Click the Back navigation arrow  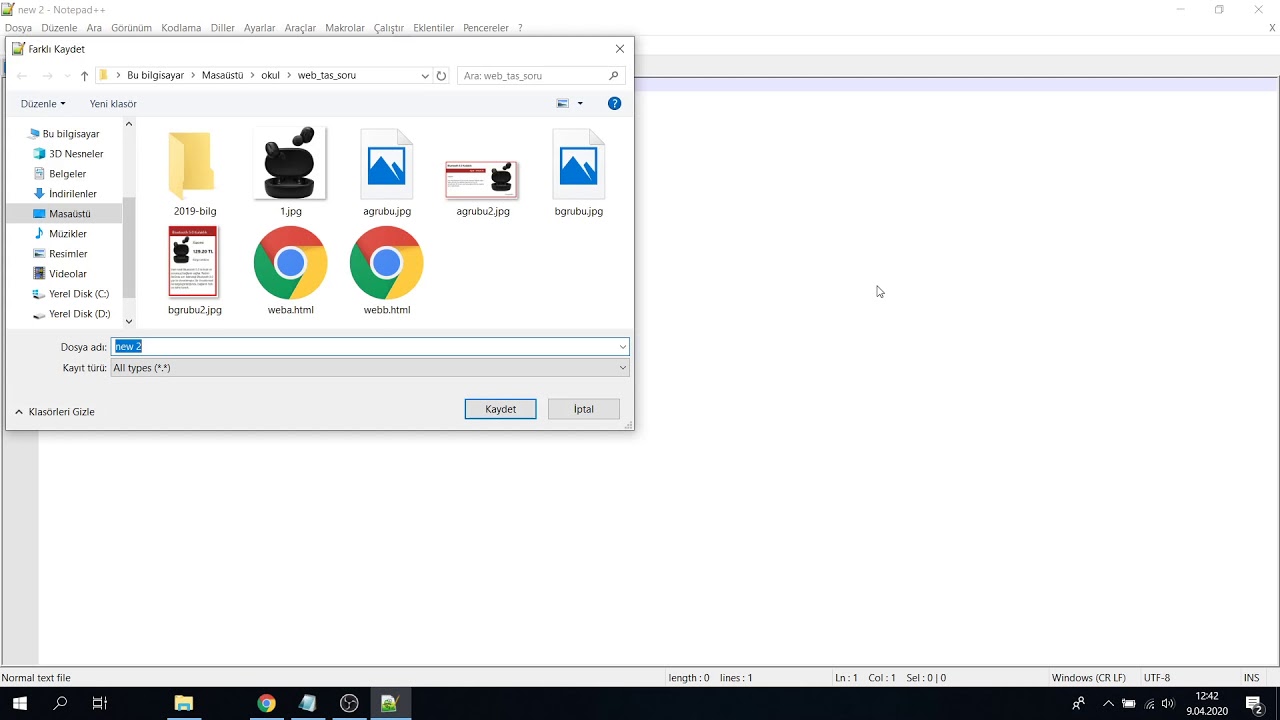pos(22,76)
